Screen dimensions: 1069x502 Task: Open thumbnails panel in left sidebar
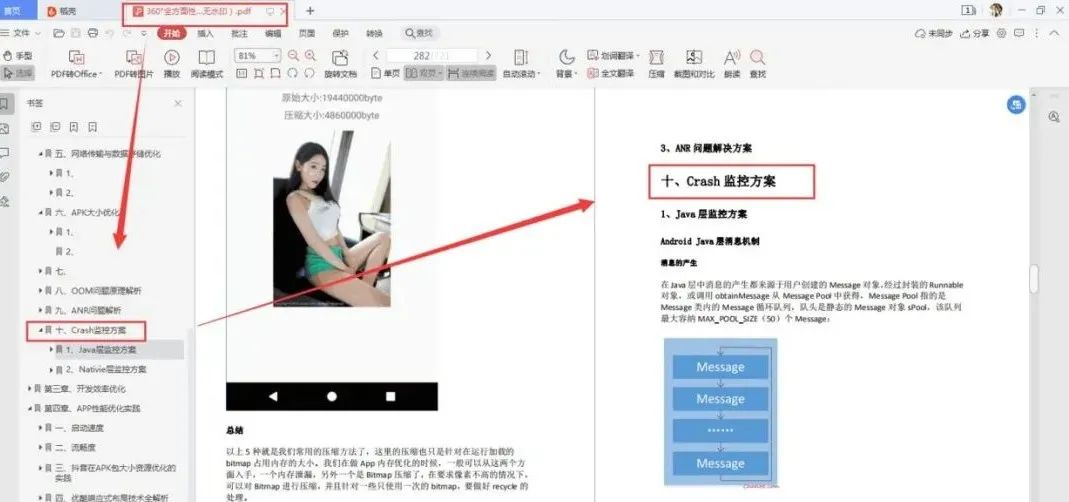coord(5,128)
